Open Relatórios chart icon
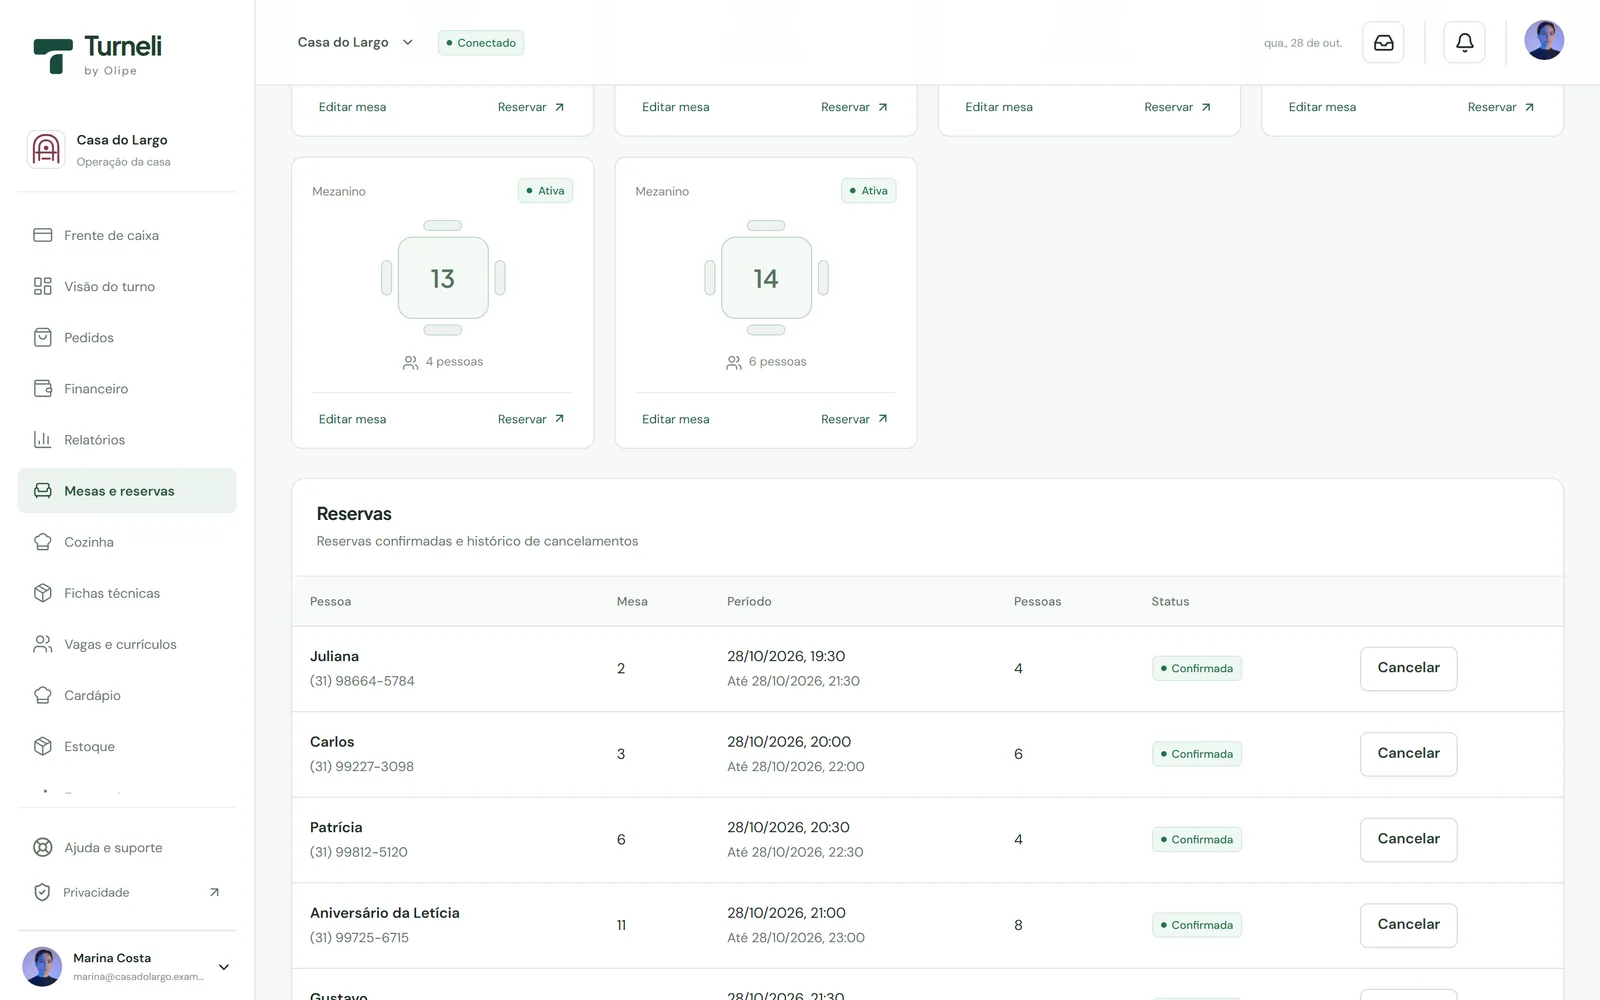This screenshot has height=1000, width=1600. point(43,440)
